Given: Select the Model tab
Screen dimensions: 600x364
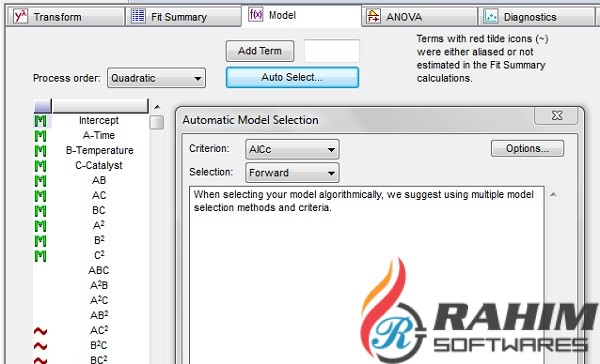Looking at the screenshot, I should point(301,15).
